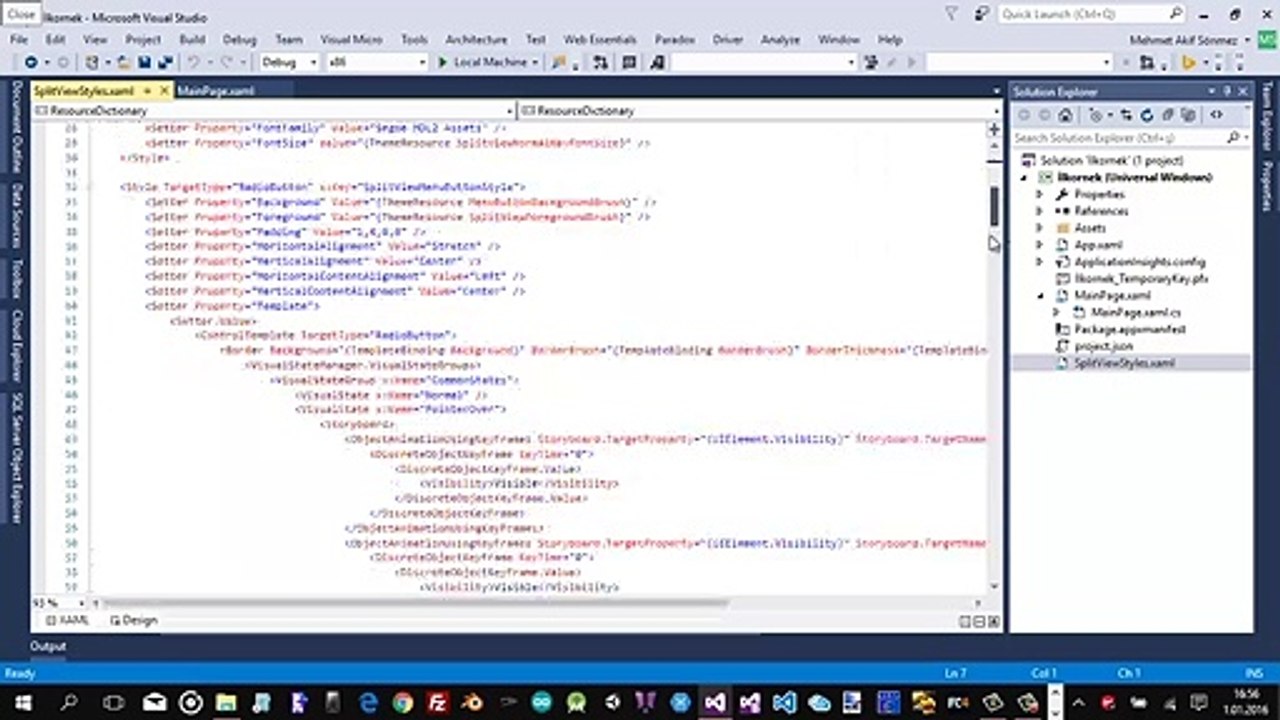1280x720 pixels.
Task: Close the SplitViewStyles.xaml tab
Action: [165, 91]
